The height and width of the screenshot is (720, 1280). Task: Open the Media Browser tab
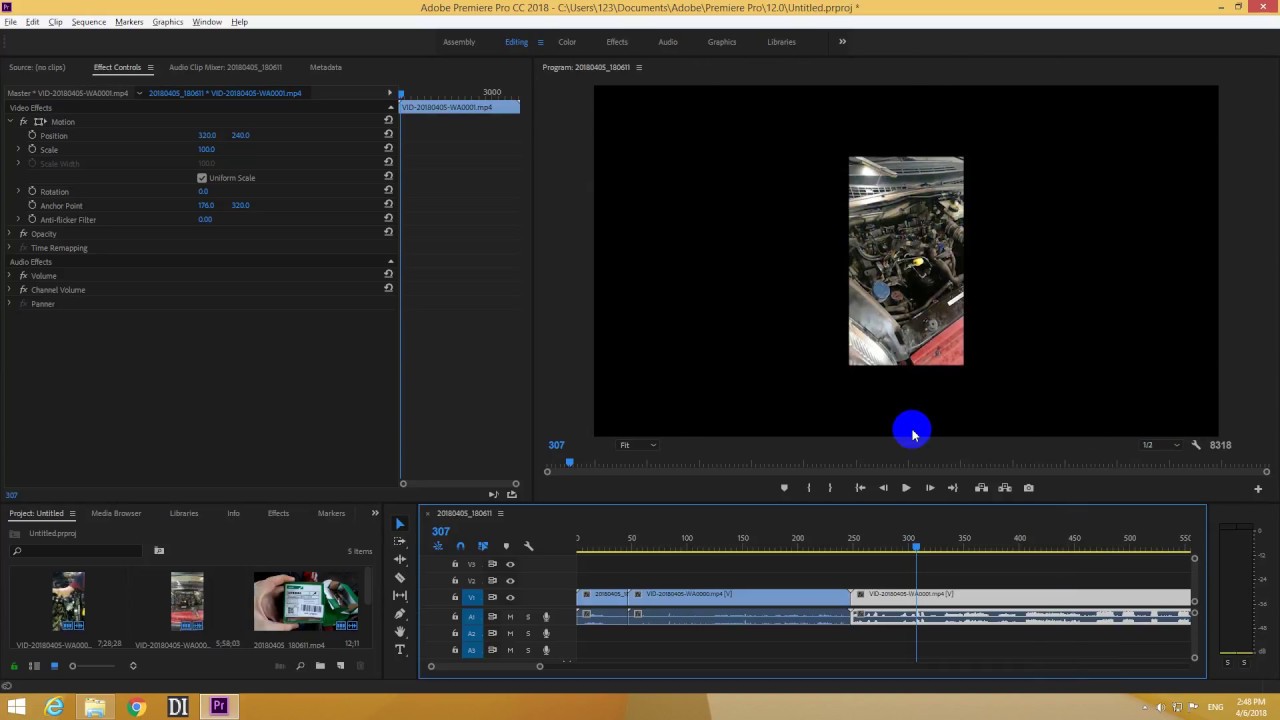(116, 513)
